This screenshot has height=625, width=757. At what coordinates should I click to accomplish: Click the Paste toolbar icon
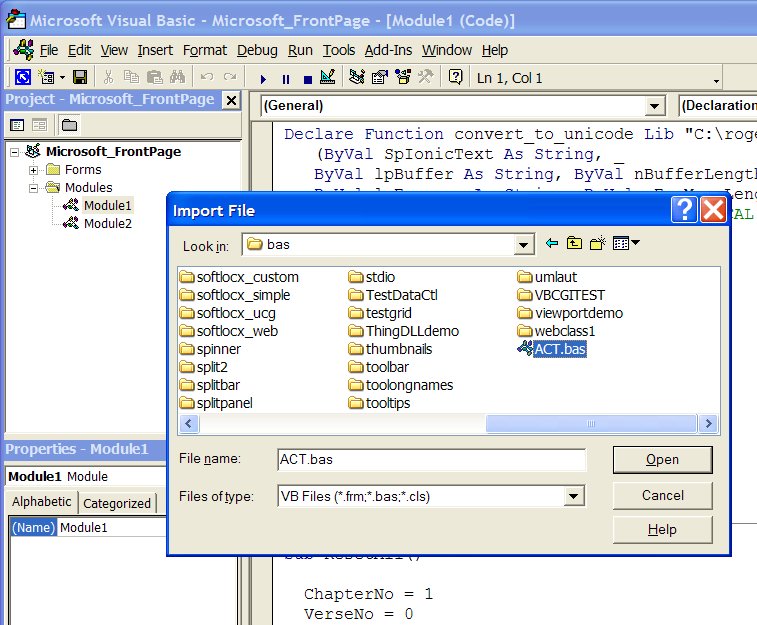tap(154, 77)
